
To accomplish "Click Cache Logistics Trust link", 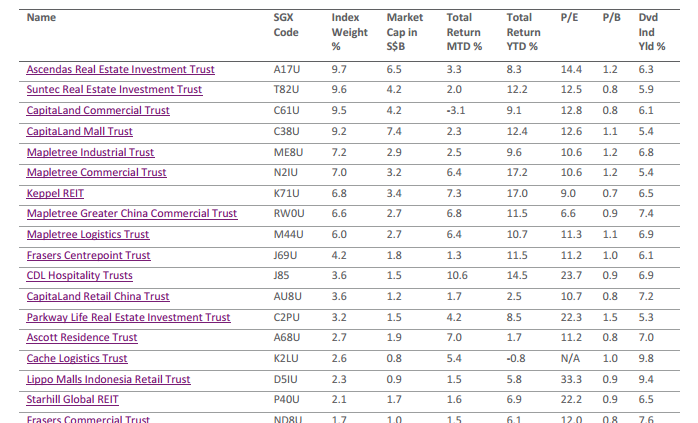I will 77,358.
